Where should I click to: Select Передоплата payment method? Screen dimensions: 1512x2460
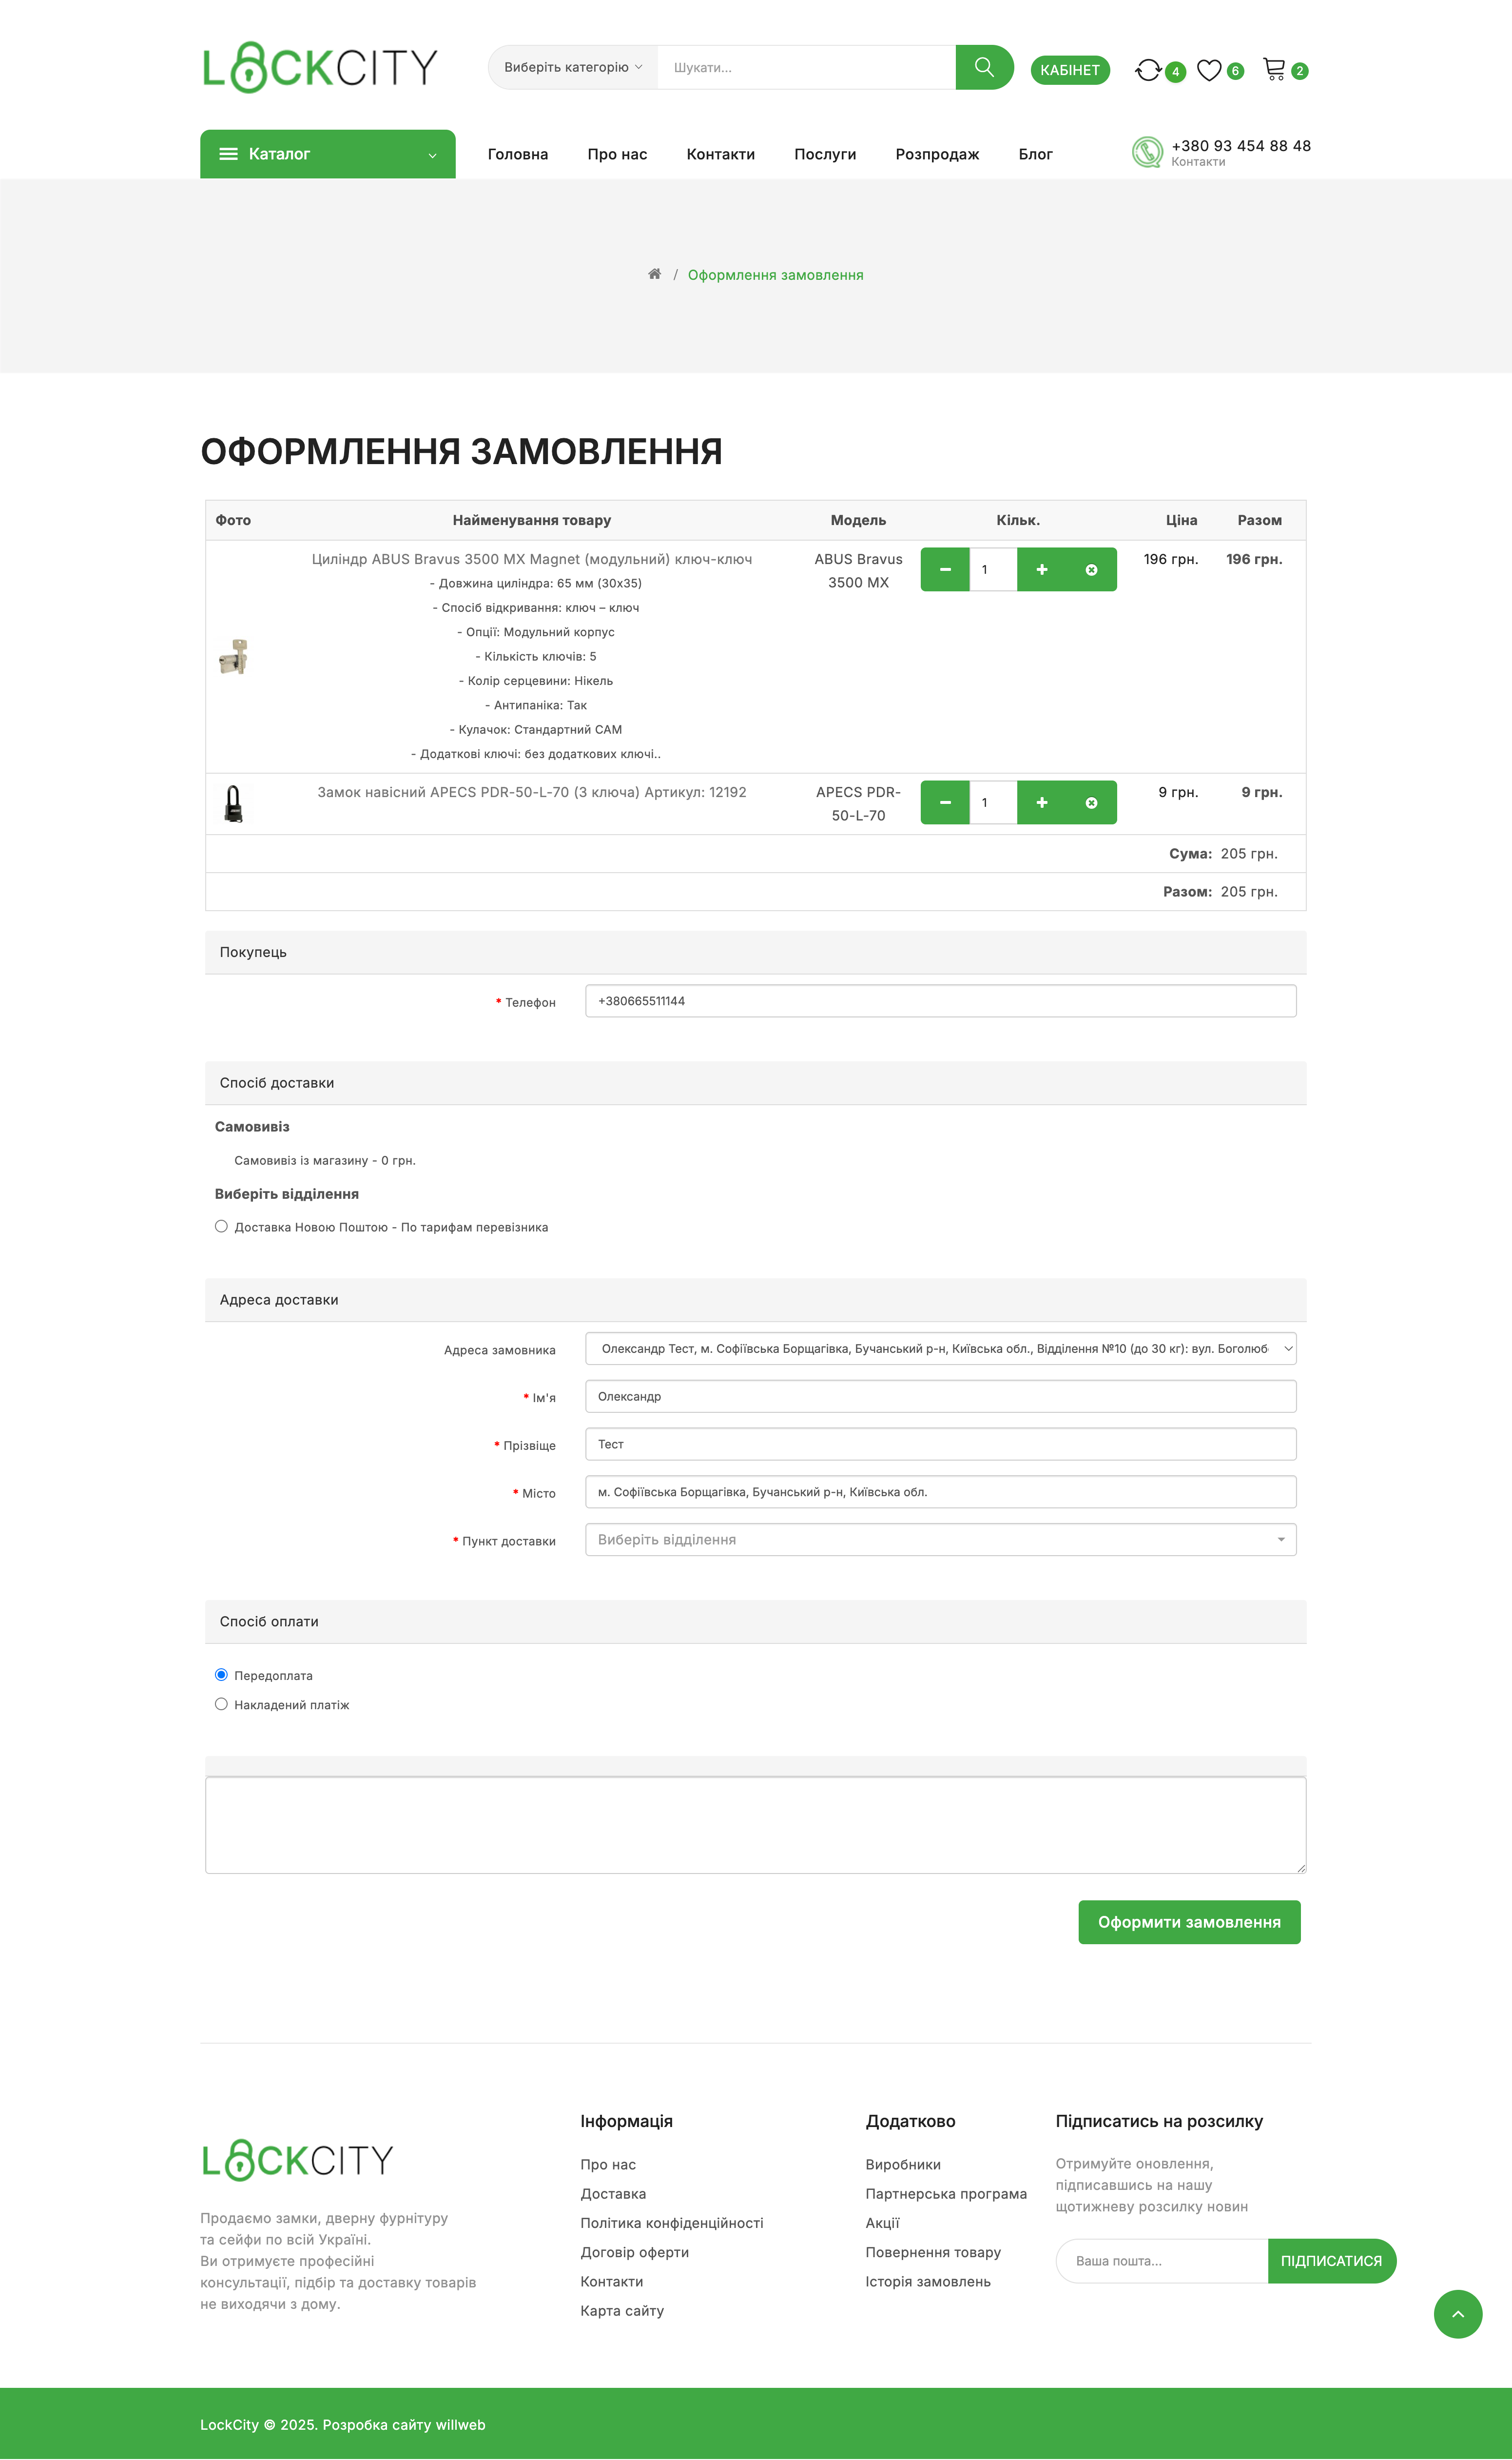[221, 1675]
